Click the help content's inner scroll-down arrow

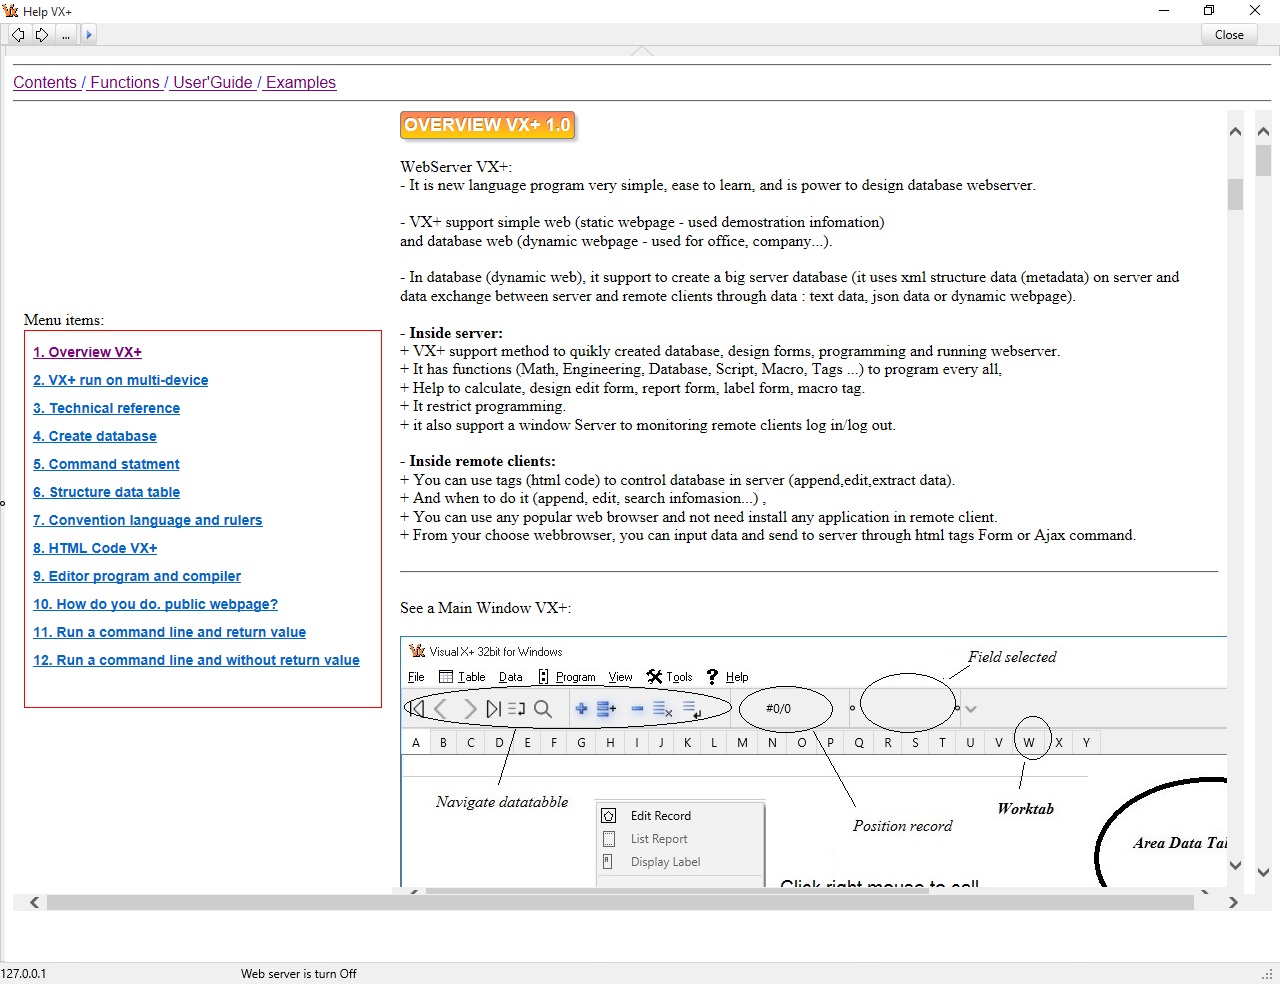click(x=1235, y=866)
